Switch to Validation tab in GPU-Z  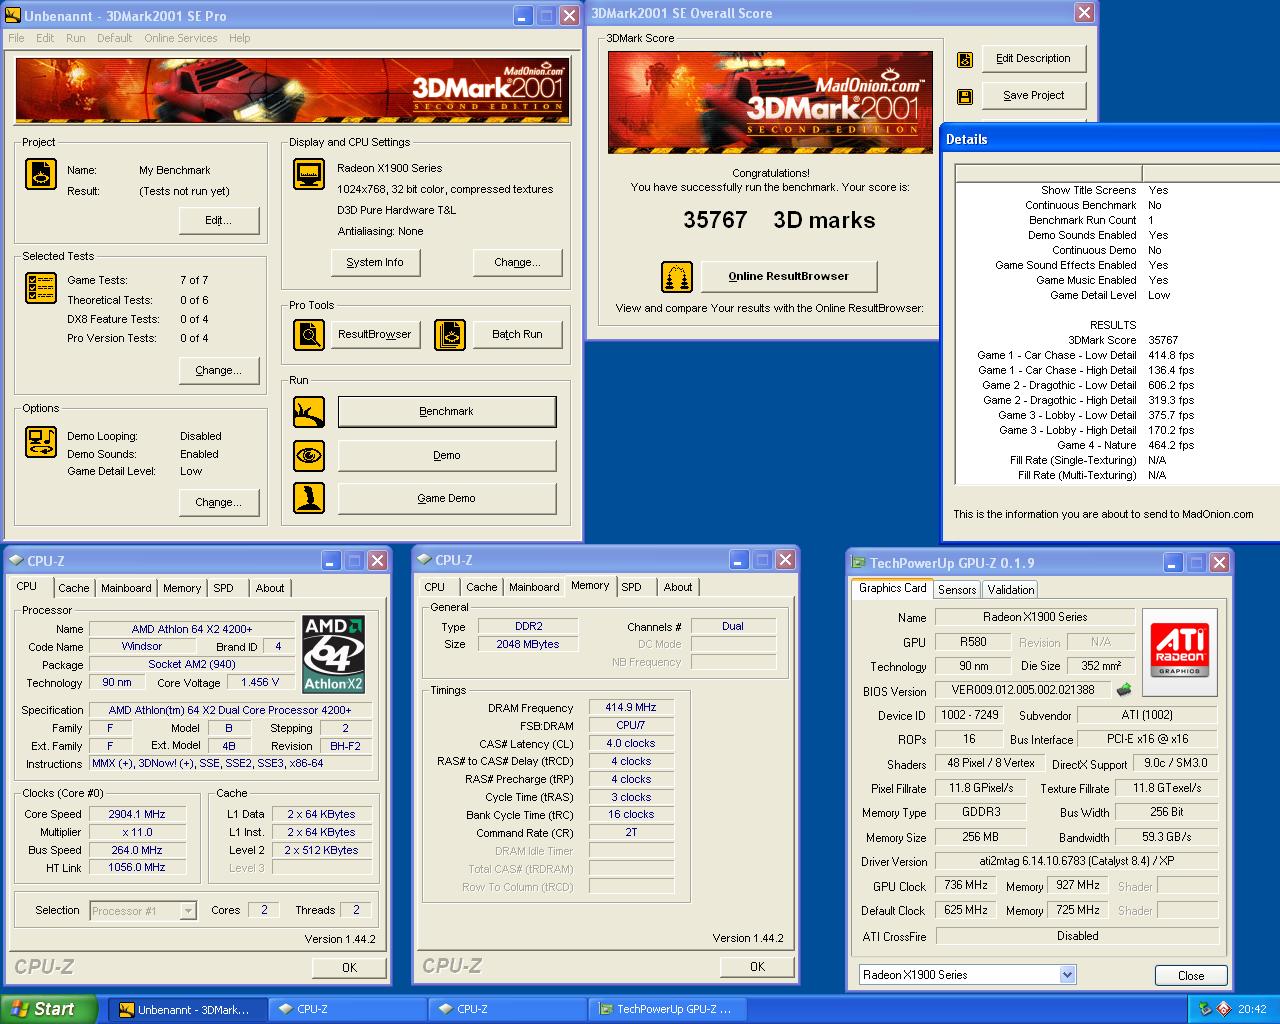click(1010, 589)
